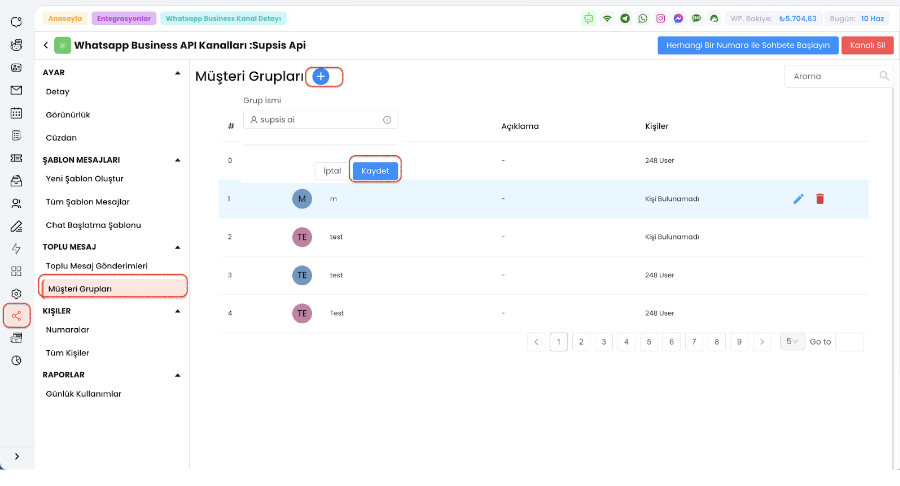Screen dimensions: 900x486
Task: Go to pagination page 5
Action: pos(649,342)
